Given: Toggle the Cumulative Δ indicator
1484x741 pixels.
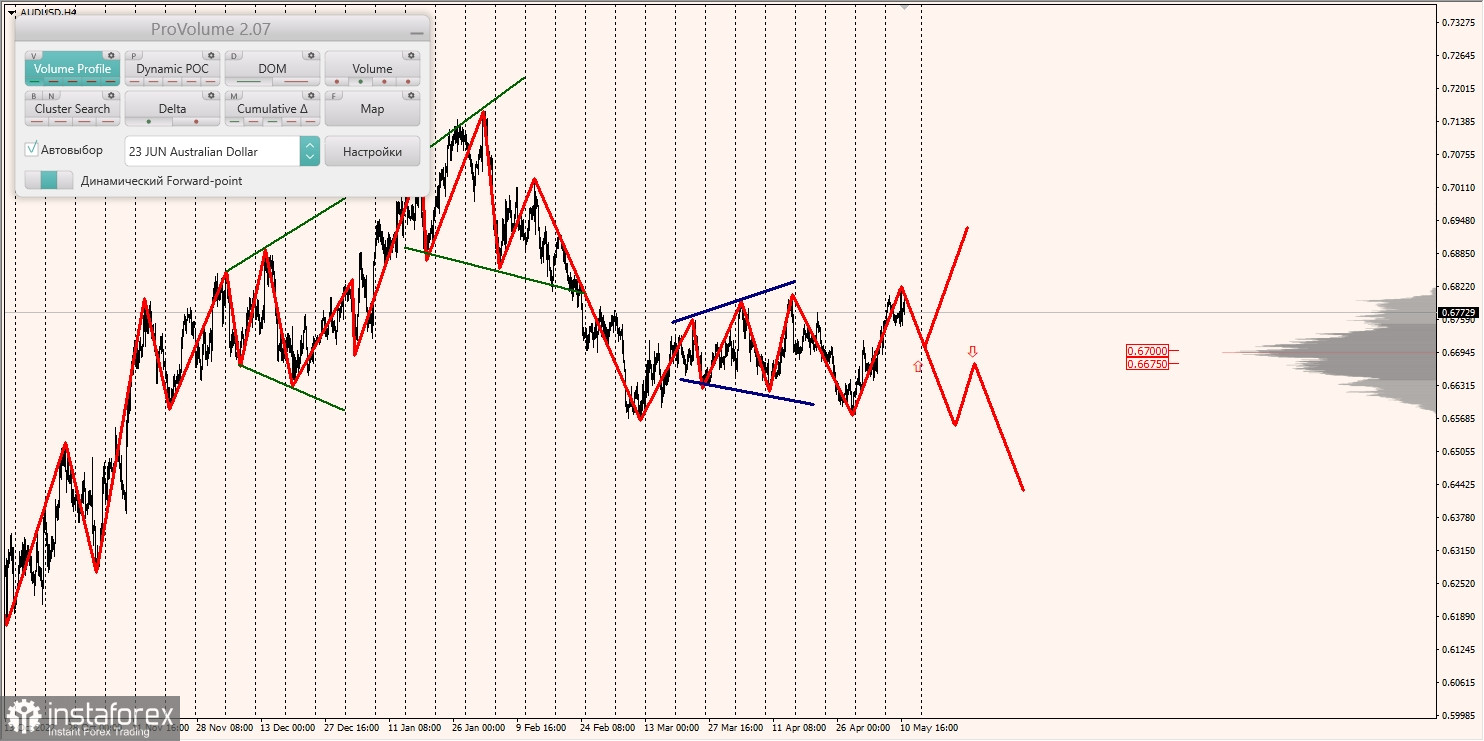Looking at the screenshot, I should 272,109.
